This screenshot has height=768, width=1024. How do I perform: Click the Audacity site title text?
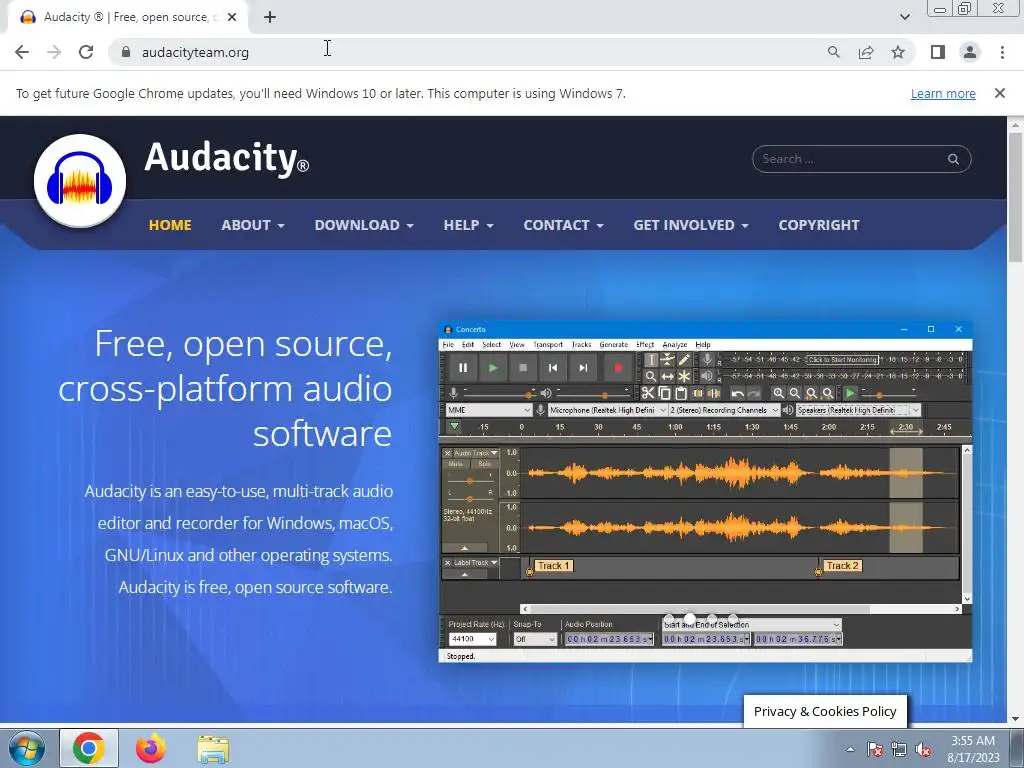(x=227, y=158)
